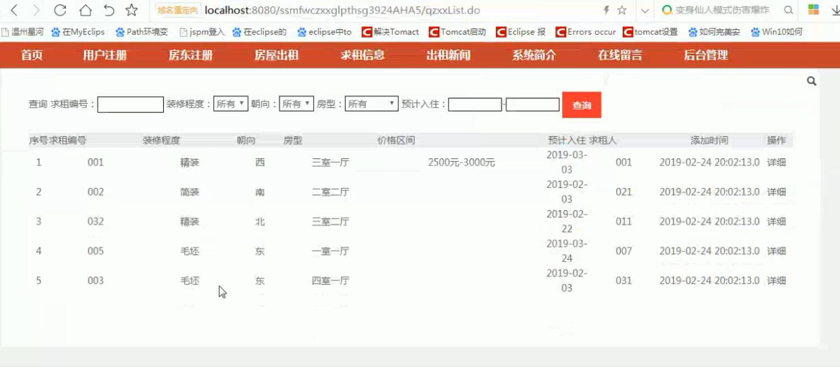Open 房屋出租 in navigation menu
Viewport: 840px width, 367px height.
[276, 55]
